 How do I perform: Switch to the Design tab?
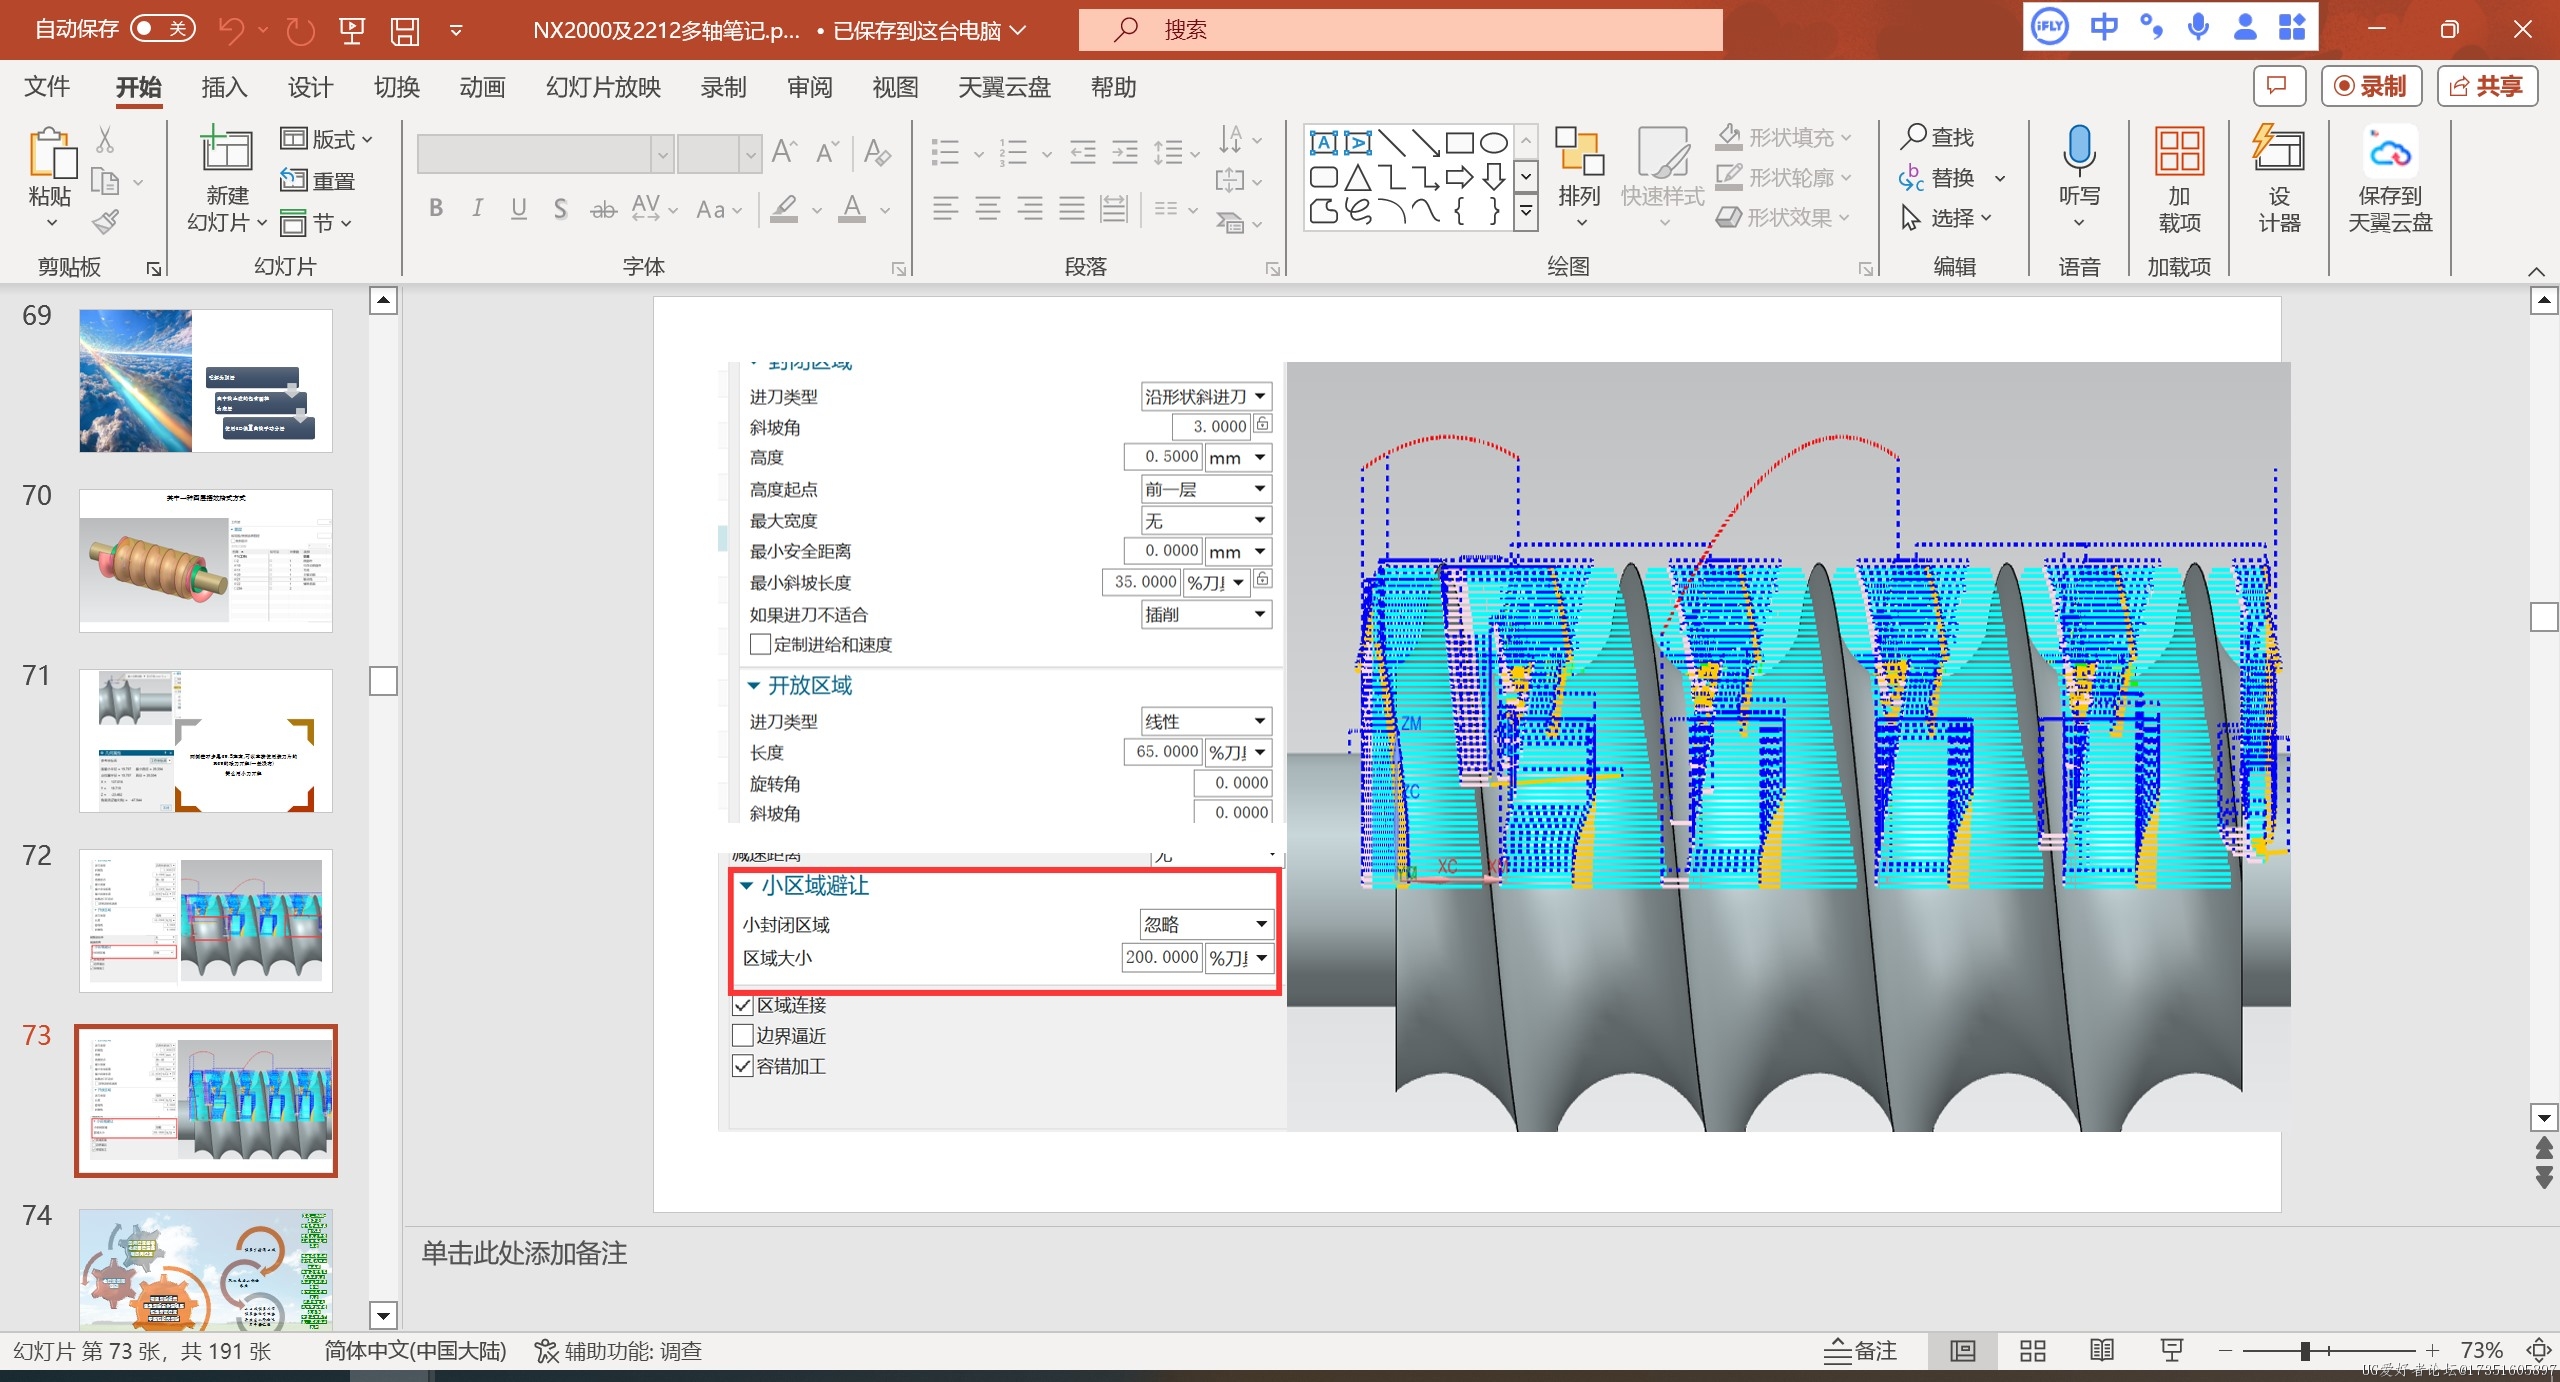click(310, 87)
